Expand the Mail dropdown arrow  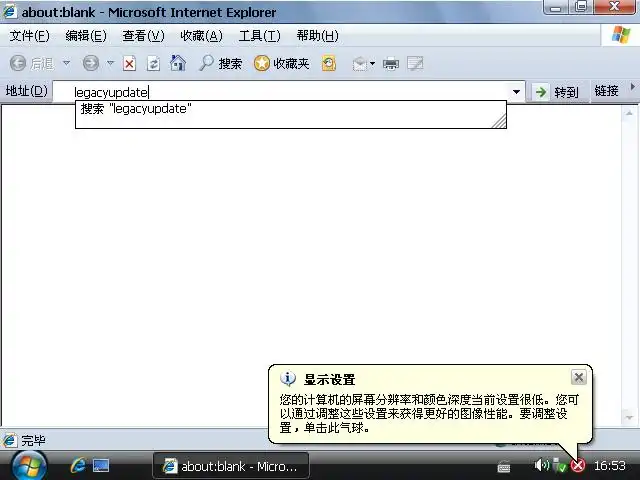click(372, 64)
